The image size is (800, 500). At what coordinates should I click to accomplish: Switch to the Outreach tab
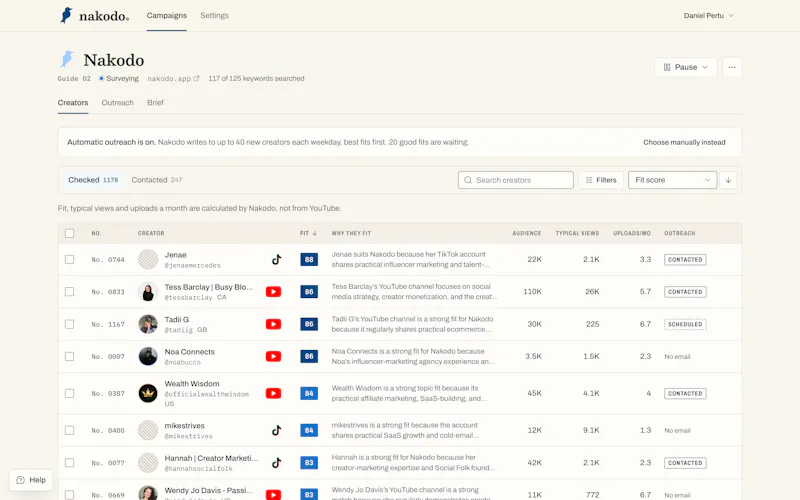(x=117, y=103)
